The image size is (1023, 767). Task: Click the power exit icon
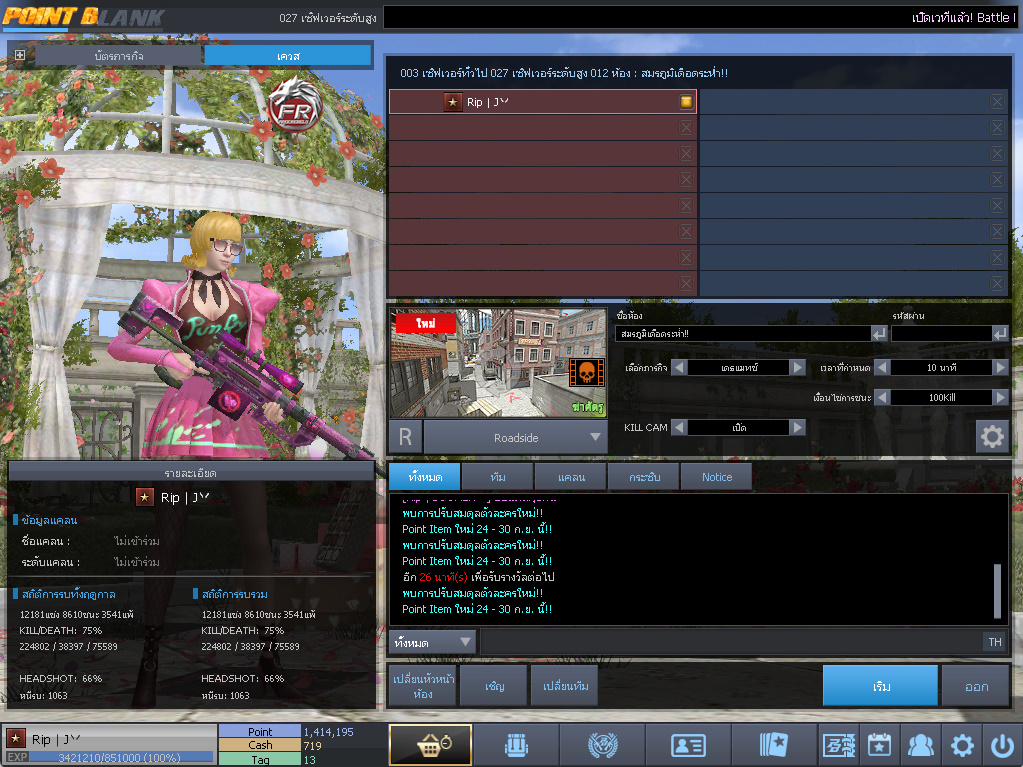click(1001, 745)
